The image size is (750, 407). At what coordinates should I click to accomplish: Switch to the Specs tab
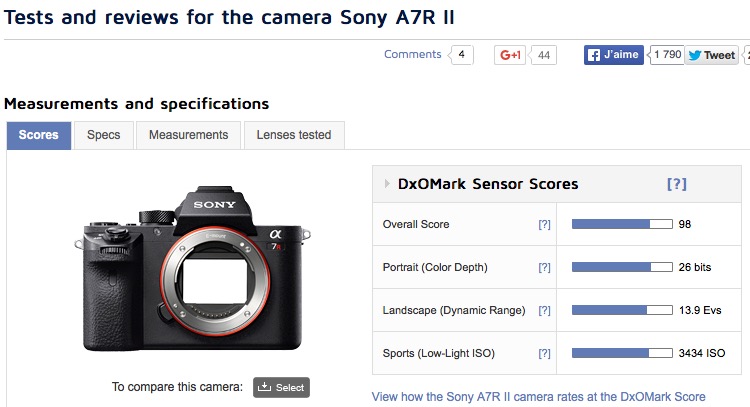[x=104, y=135]
